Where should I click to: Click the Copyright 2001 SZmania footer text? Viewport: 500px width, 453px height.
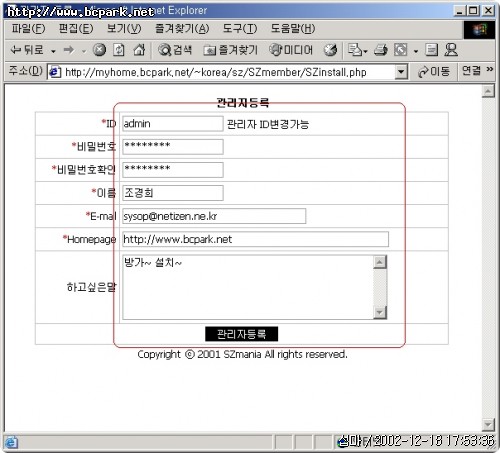(242, 354)
